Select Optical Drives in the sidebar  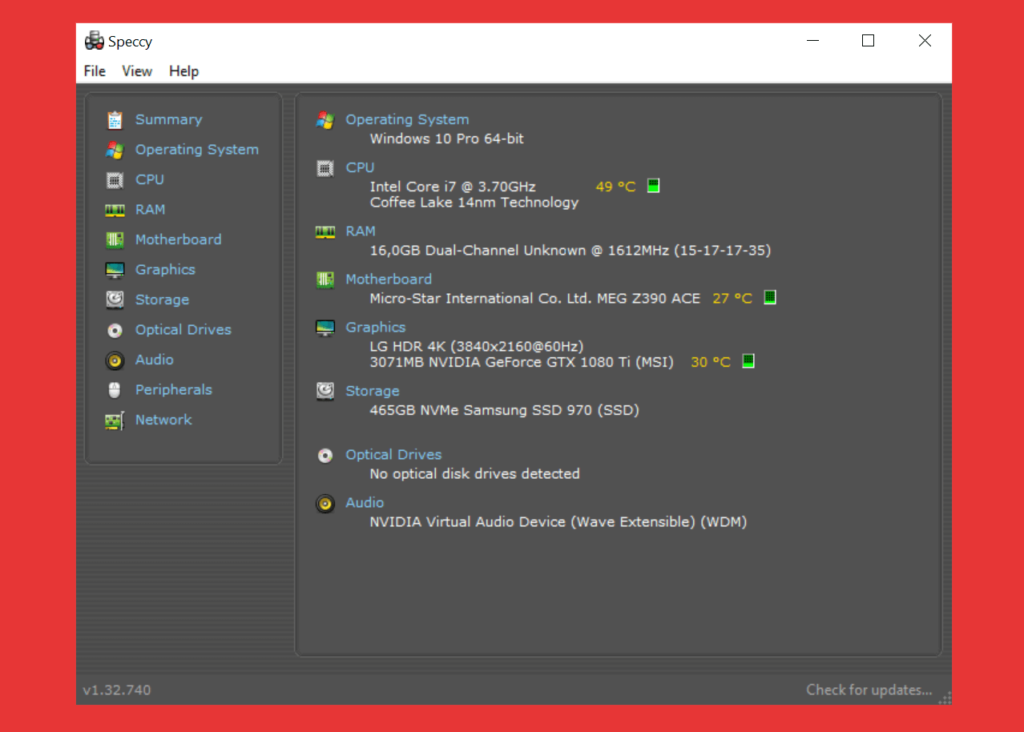[183, 330]
